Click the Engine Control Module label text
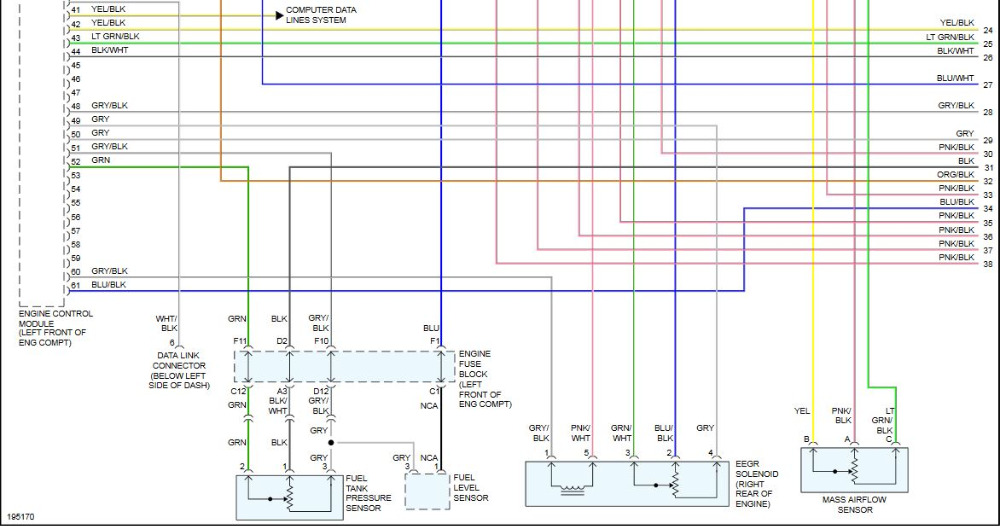 pos(55,328)
